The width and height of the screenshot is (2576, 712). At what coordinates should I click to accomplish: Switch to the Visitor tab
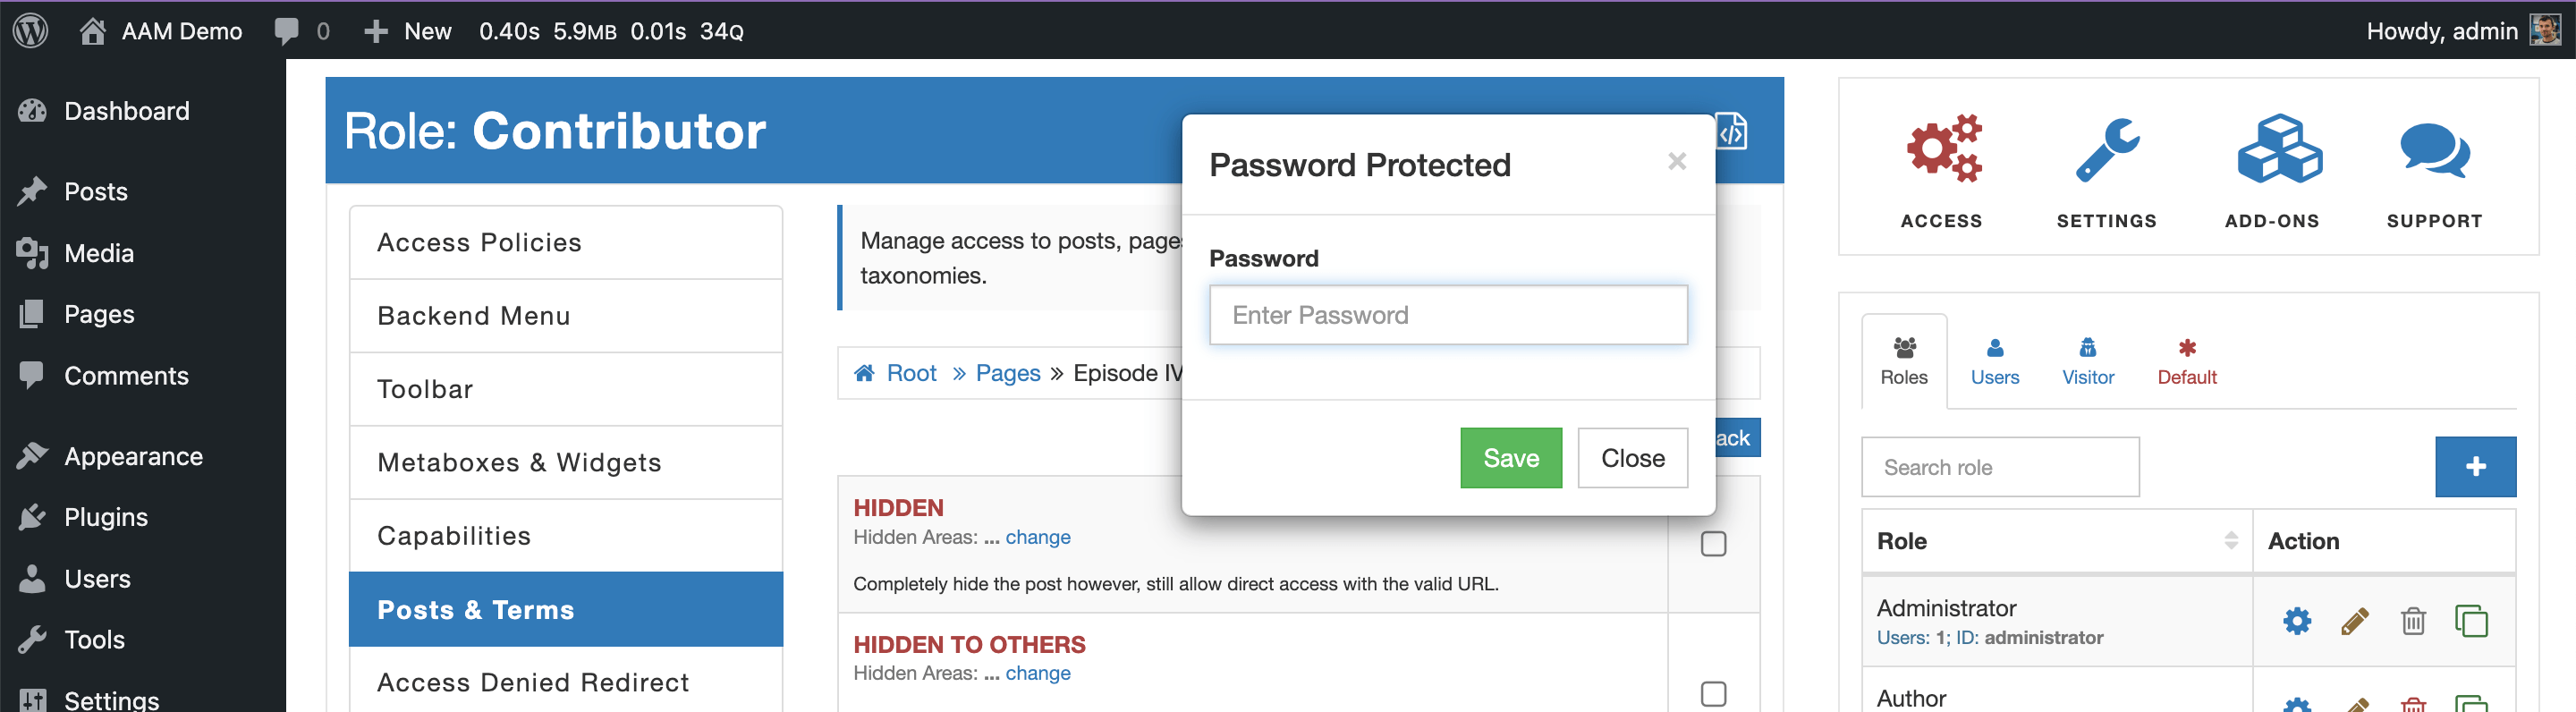2088,362
